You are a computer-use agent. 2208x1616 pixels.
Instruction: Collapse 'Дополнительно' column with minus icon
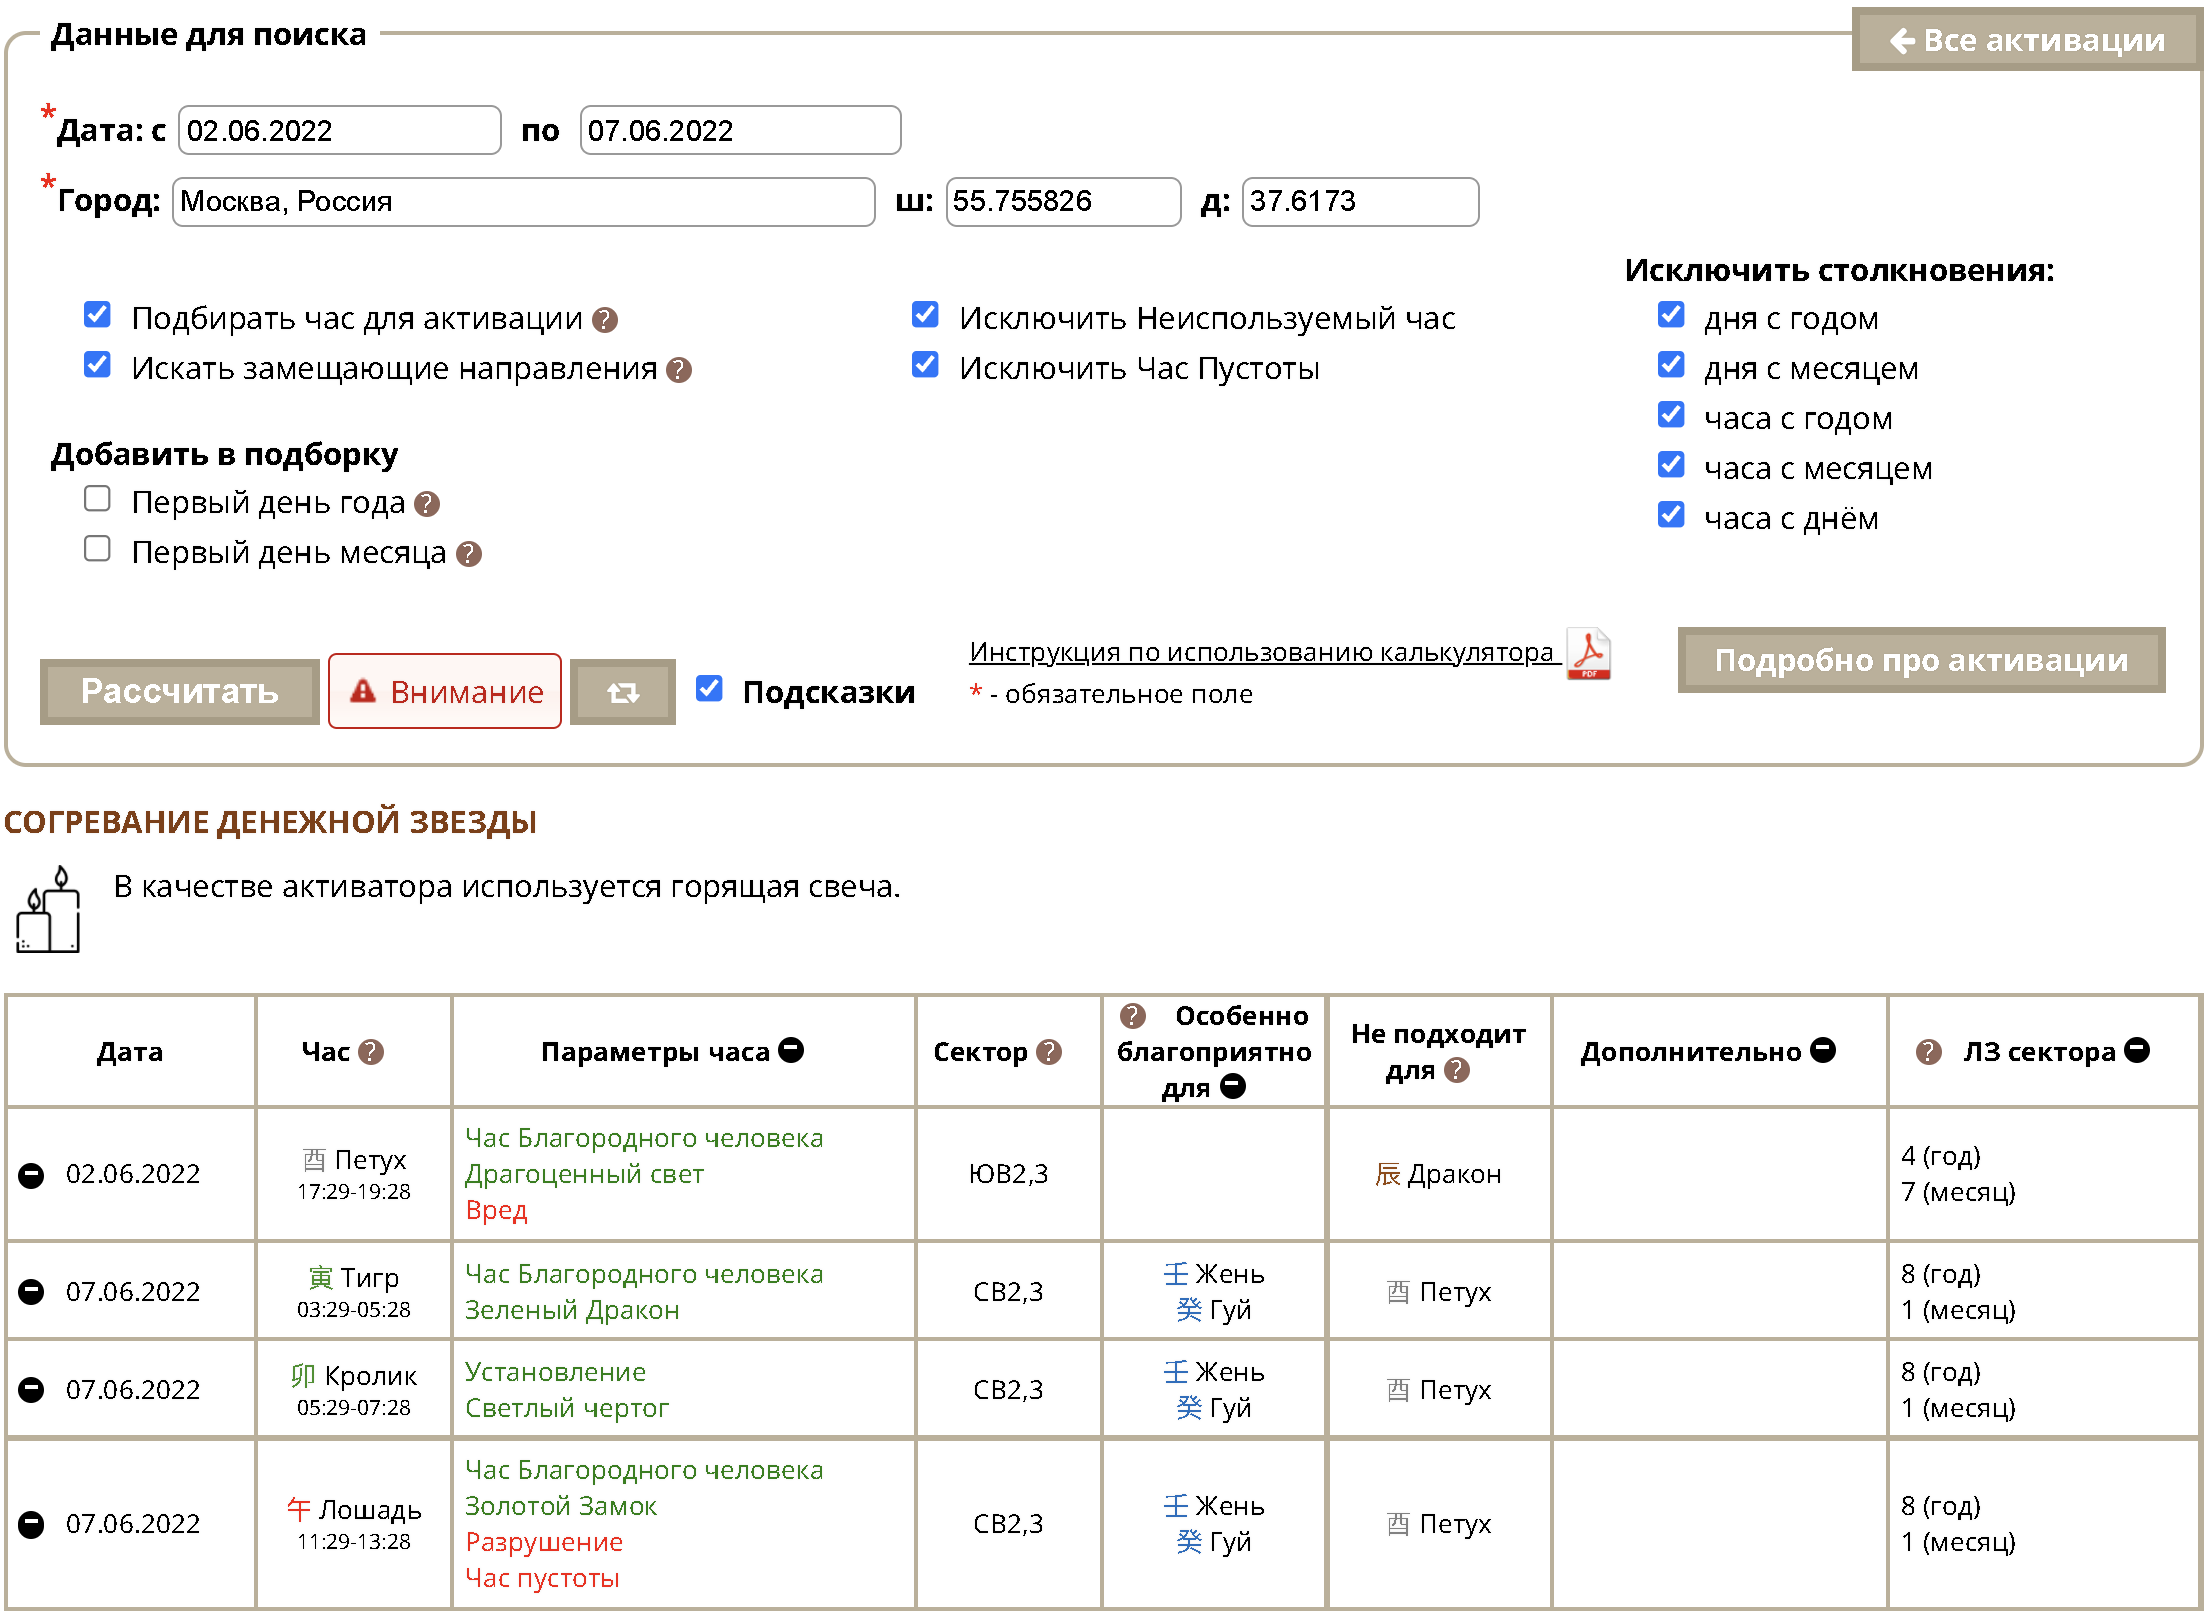(1824, 1050)
